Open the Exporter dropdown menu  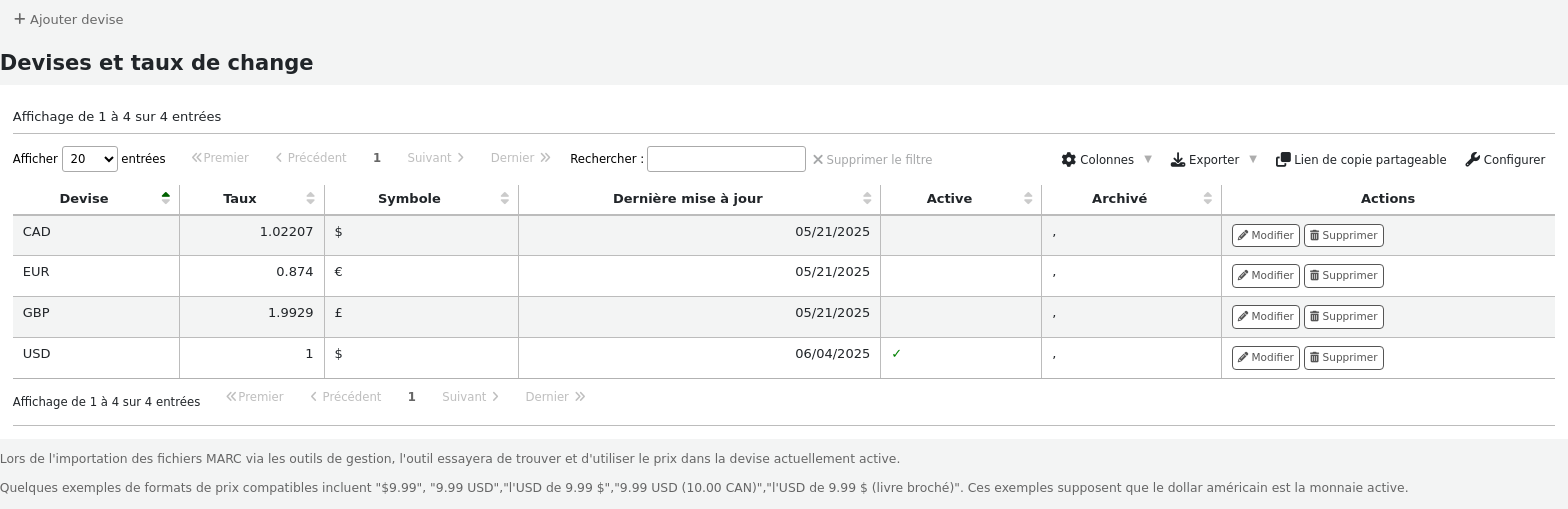(1213, 159)
